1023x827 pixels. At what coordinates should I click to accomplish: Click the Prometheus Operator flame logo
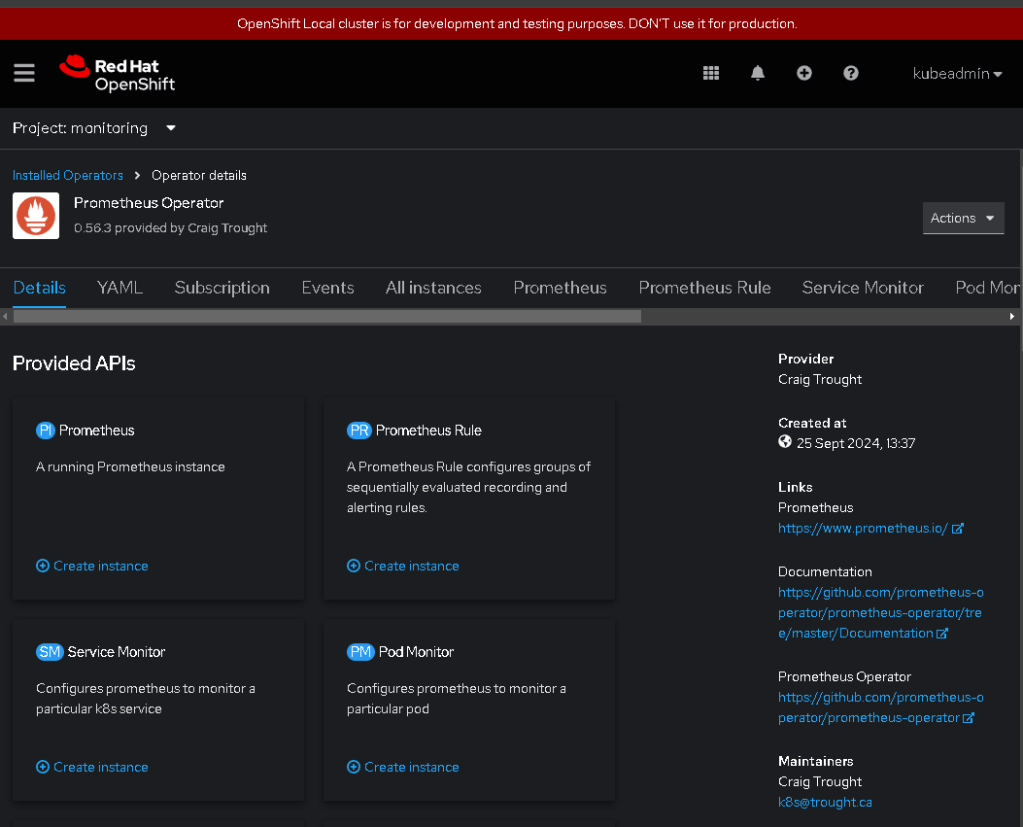coord(36,216)
